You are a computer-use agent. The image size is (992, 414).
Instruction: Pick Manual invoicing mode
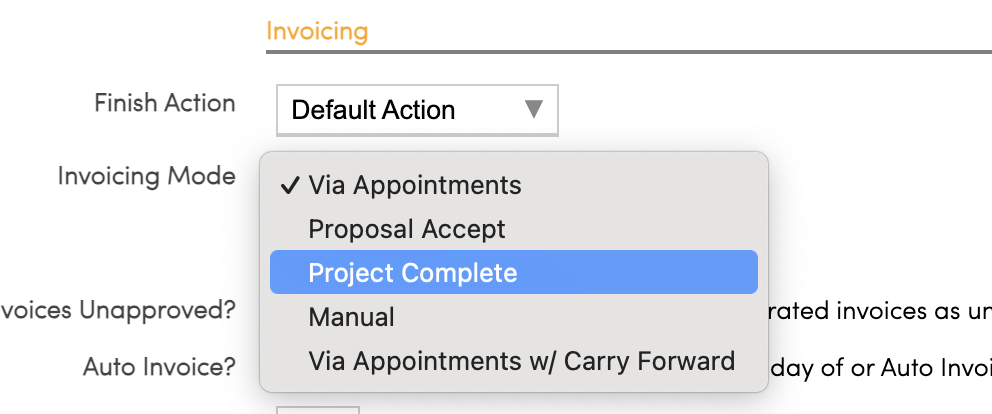(x=352, y=317)
